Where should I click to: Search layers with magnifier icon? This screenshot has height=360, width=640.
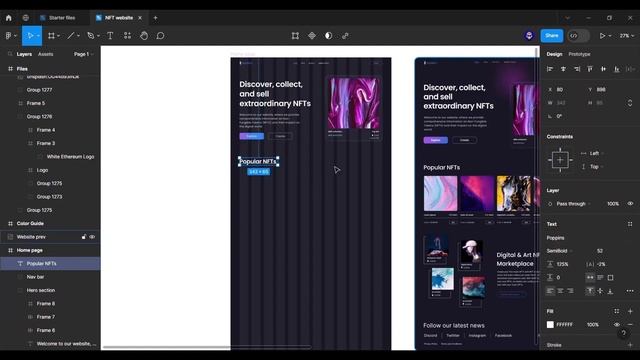pyautogui.click(x=10, y=54)
